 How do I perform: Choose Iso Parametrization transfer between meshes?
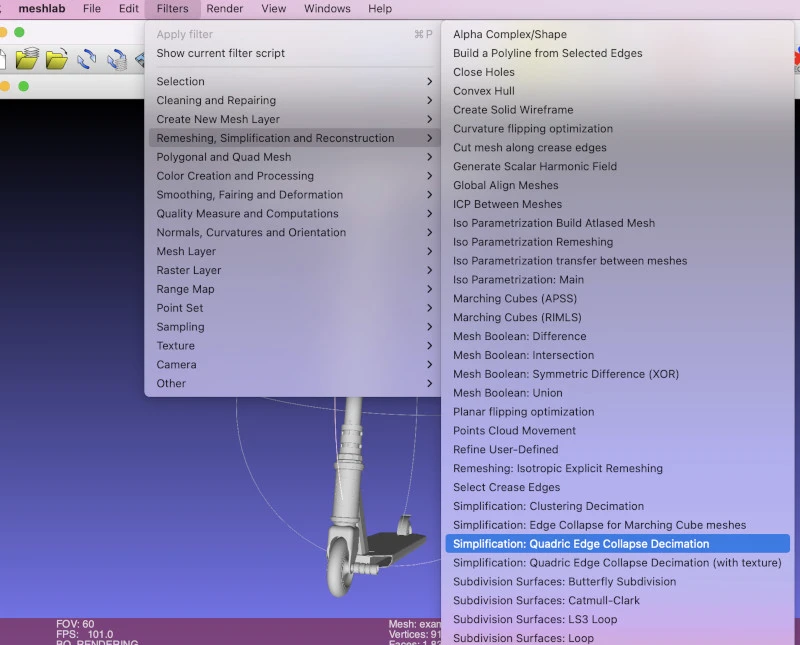617,261
